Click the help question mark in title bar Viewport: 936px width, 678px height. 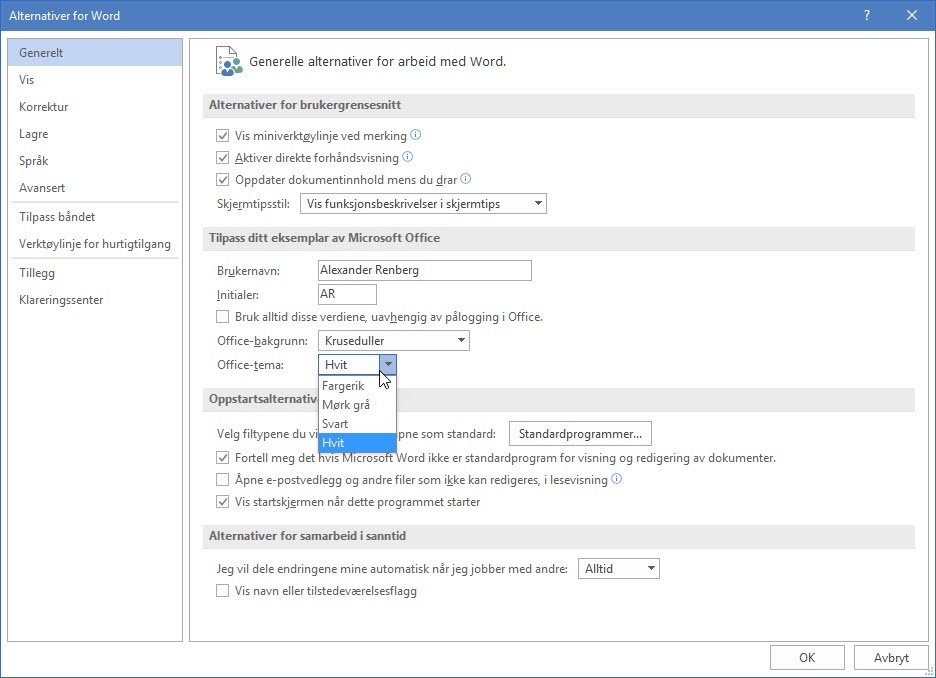click(x=866, y=15)
